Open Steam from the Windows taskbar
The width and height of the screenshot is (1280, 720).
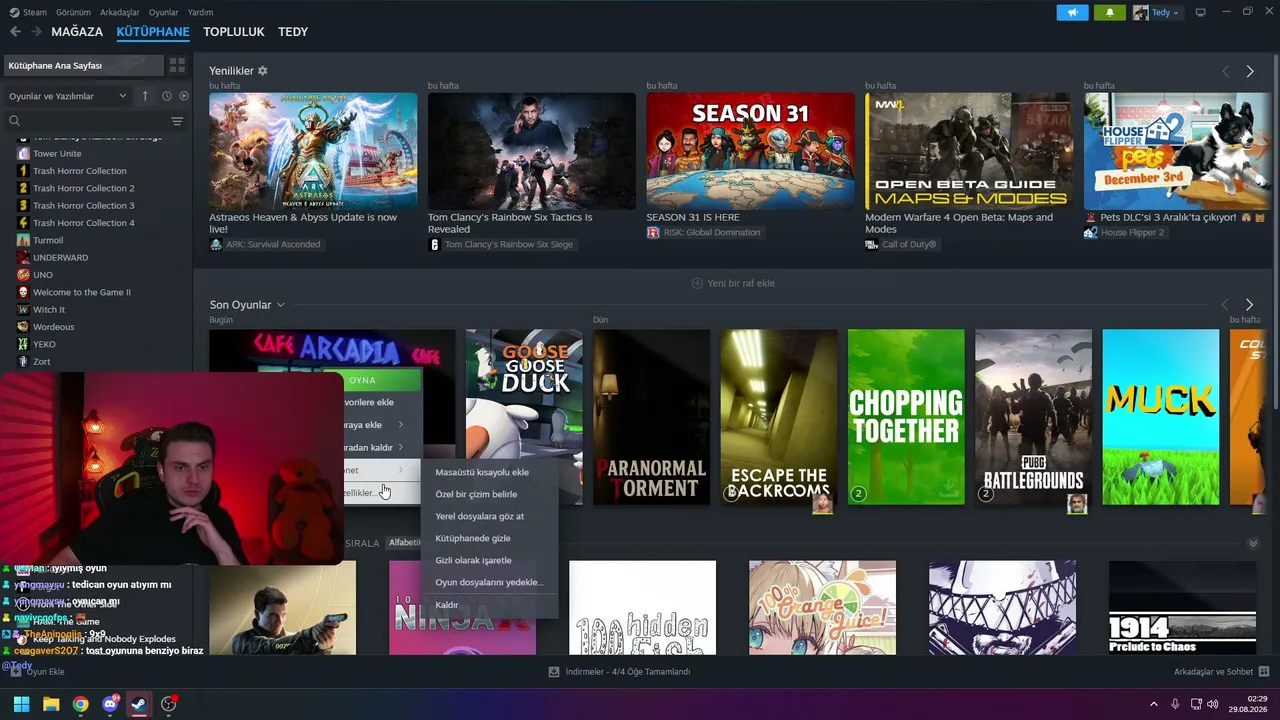[139, 704]
